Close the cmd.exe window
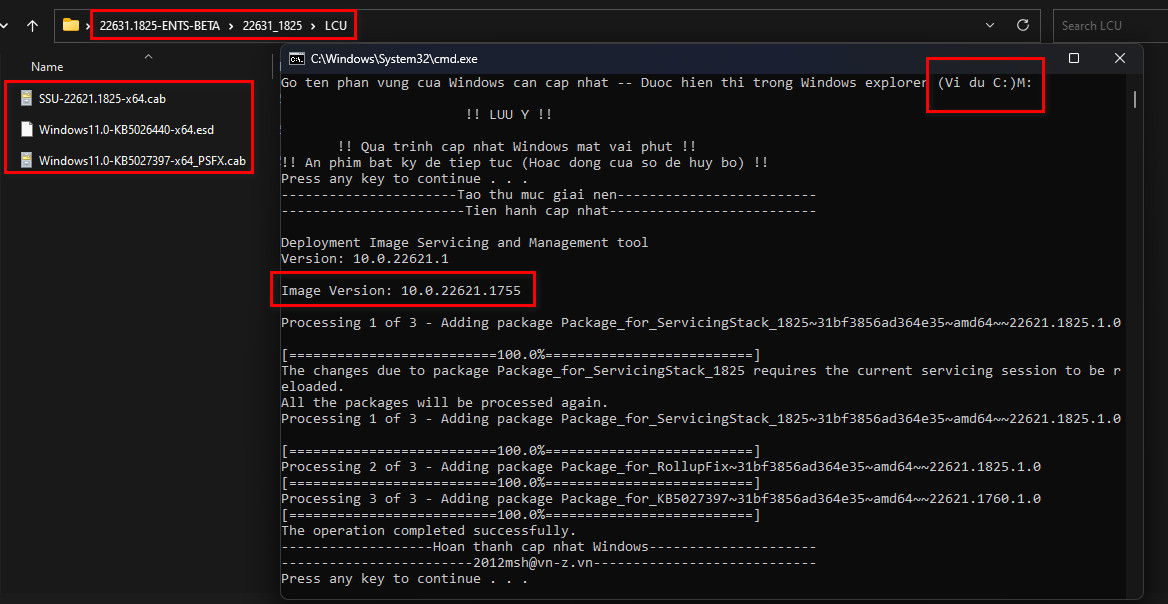The height and width of the screenshot is (604, 1168). tap(1120, 58)
